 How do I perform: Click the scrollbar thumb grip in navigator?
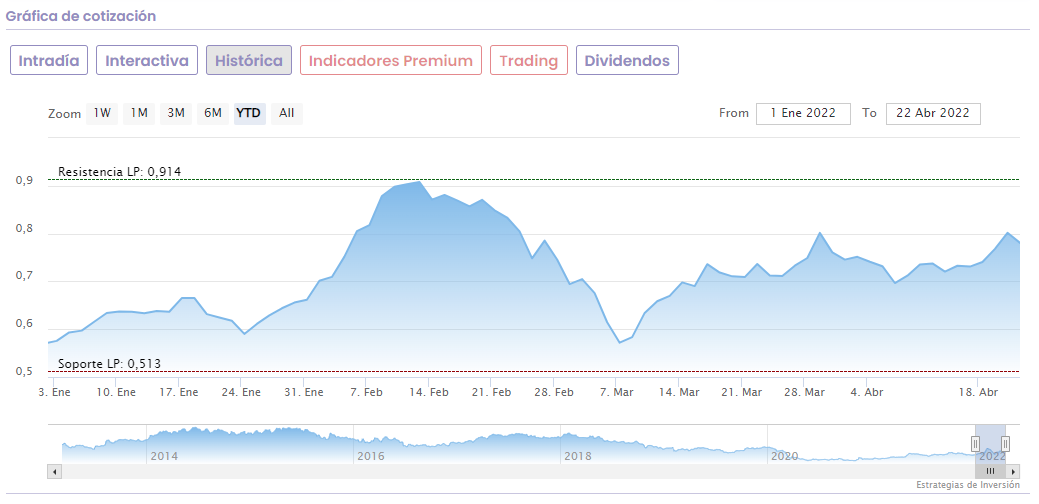tap(991, 470)
